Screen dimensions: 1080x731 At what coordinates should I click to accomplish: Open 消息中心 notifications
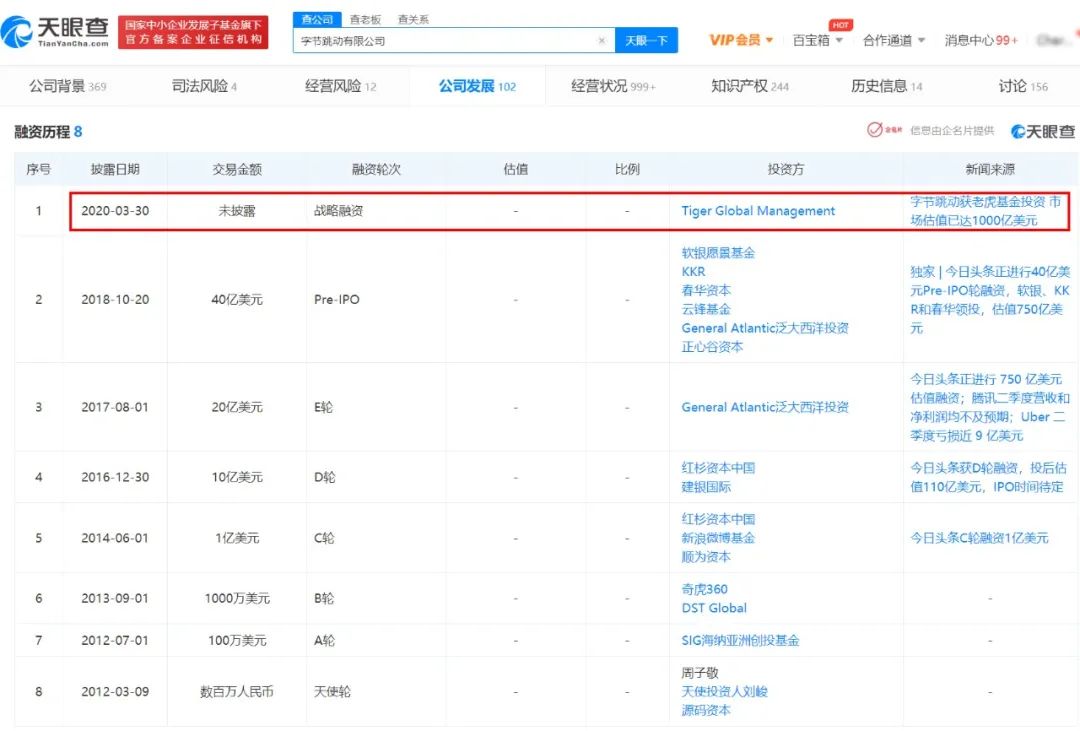[x=981, y=40]
